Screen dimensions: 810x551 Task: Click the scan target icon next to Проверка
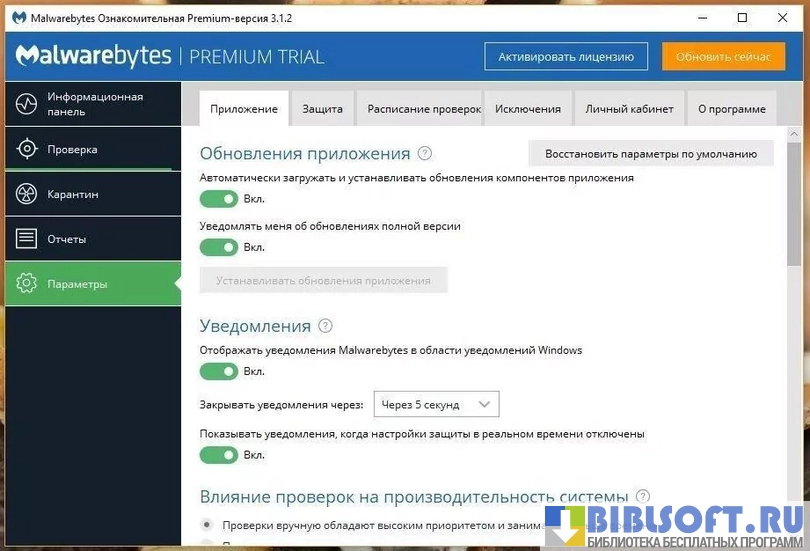pyautogui.click(x=27, y=149)
